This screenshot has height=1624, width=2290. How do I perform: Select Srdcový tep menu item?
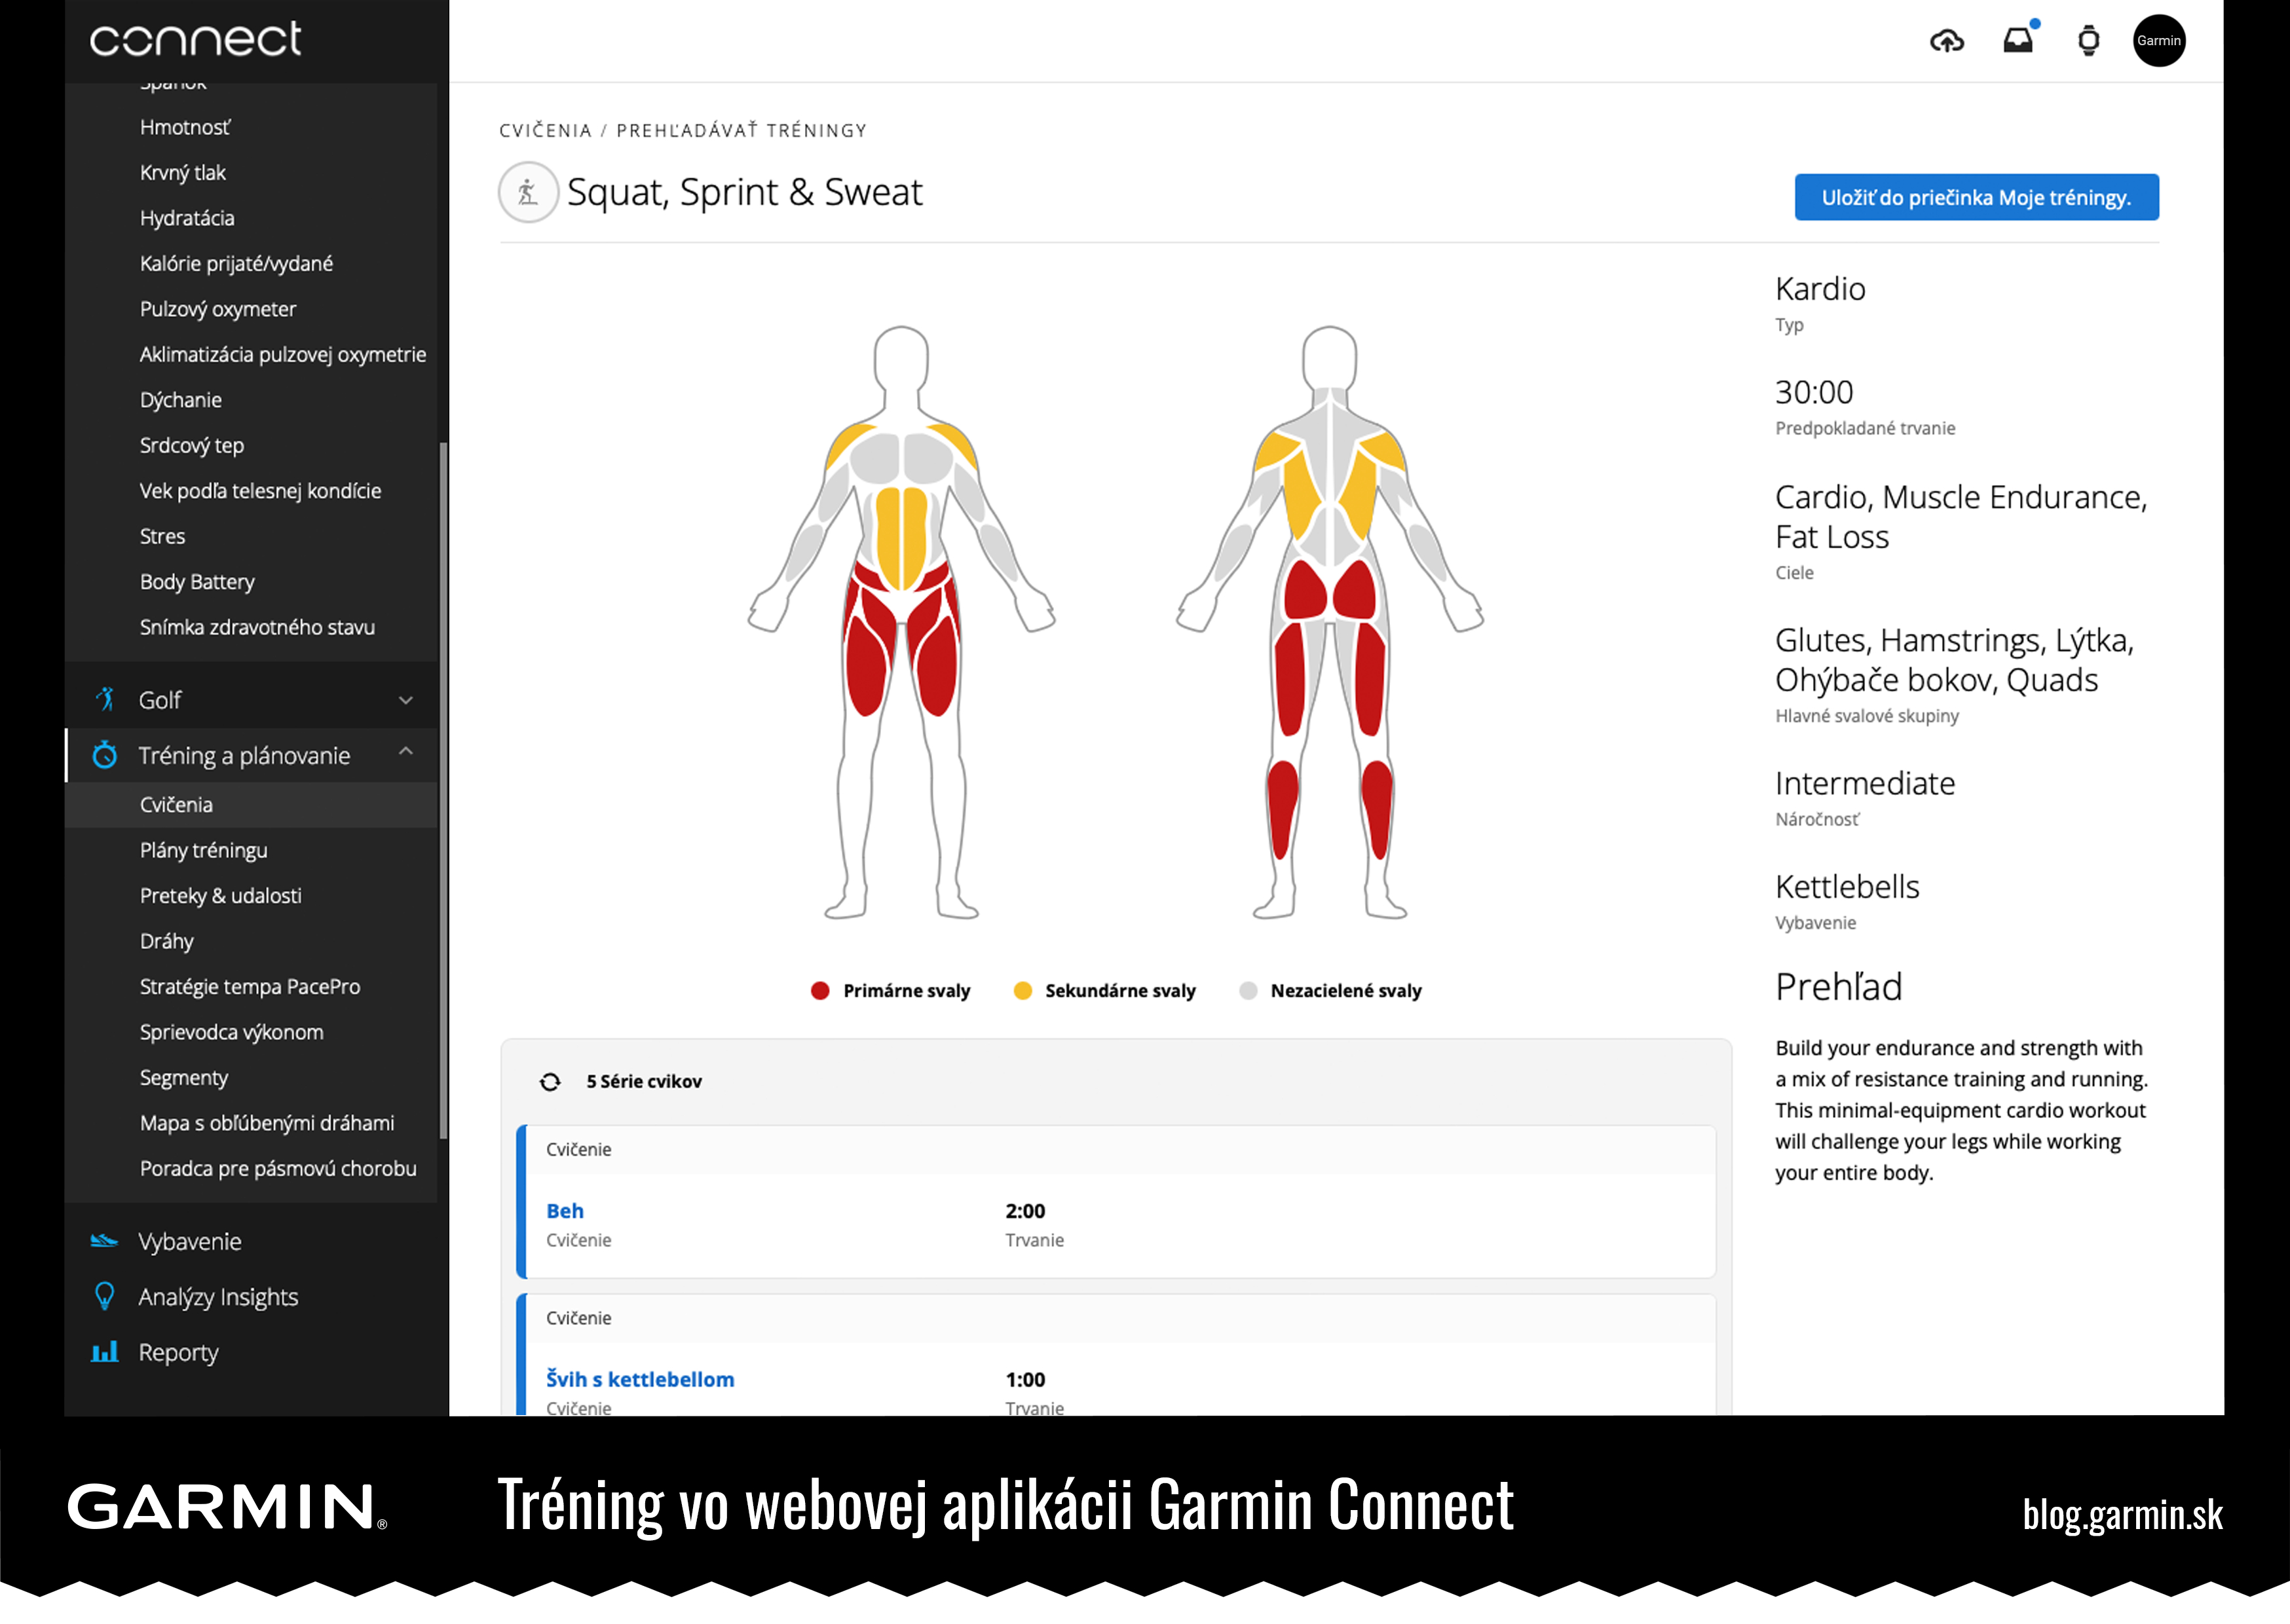[x=192, y=445]
